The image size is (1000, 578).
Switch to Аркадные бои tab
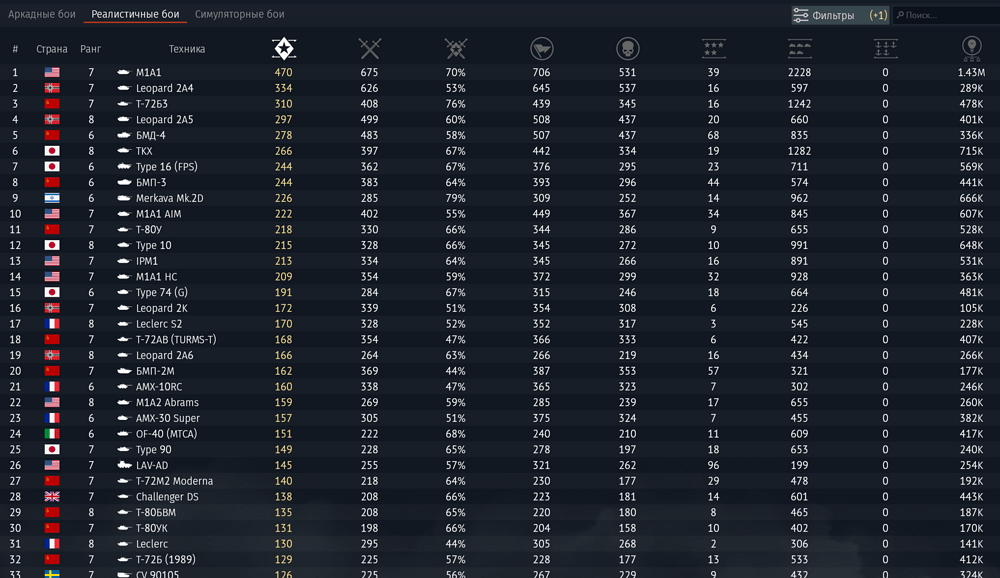click(42, 15)
